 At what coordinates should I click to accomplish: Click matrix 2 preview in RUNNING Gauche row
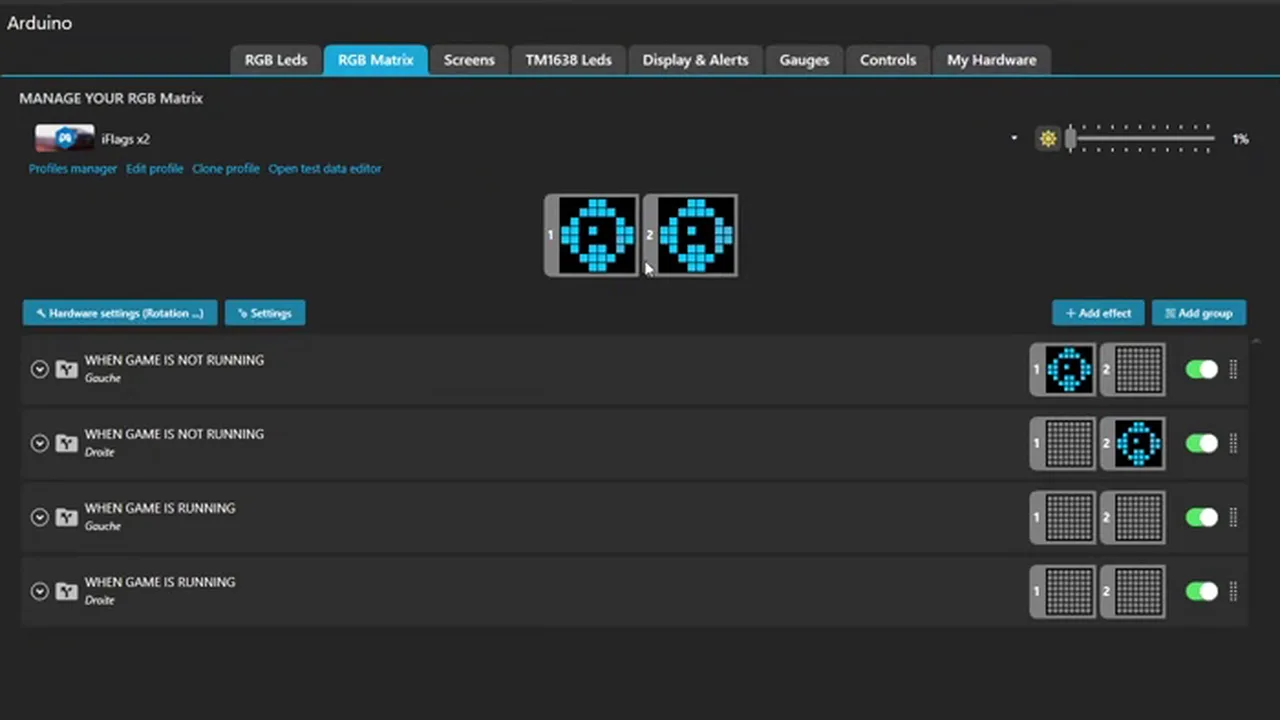pos(1133,517)
